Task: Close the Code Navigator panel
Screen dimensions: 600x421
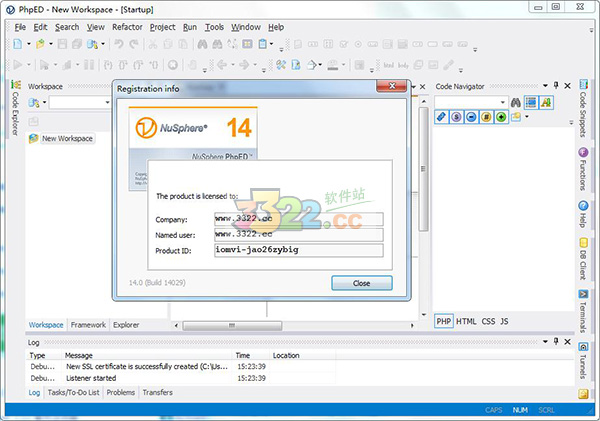Action: click(567, 86)
